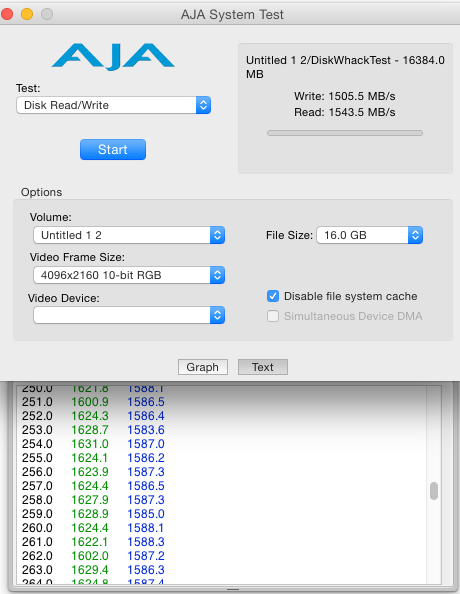Click the test progress bar
Screen dimensions: 460x594
point(345,133)
